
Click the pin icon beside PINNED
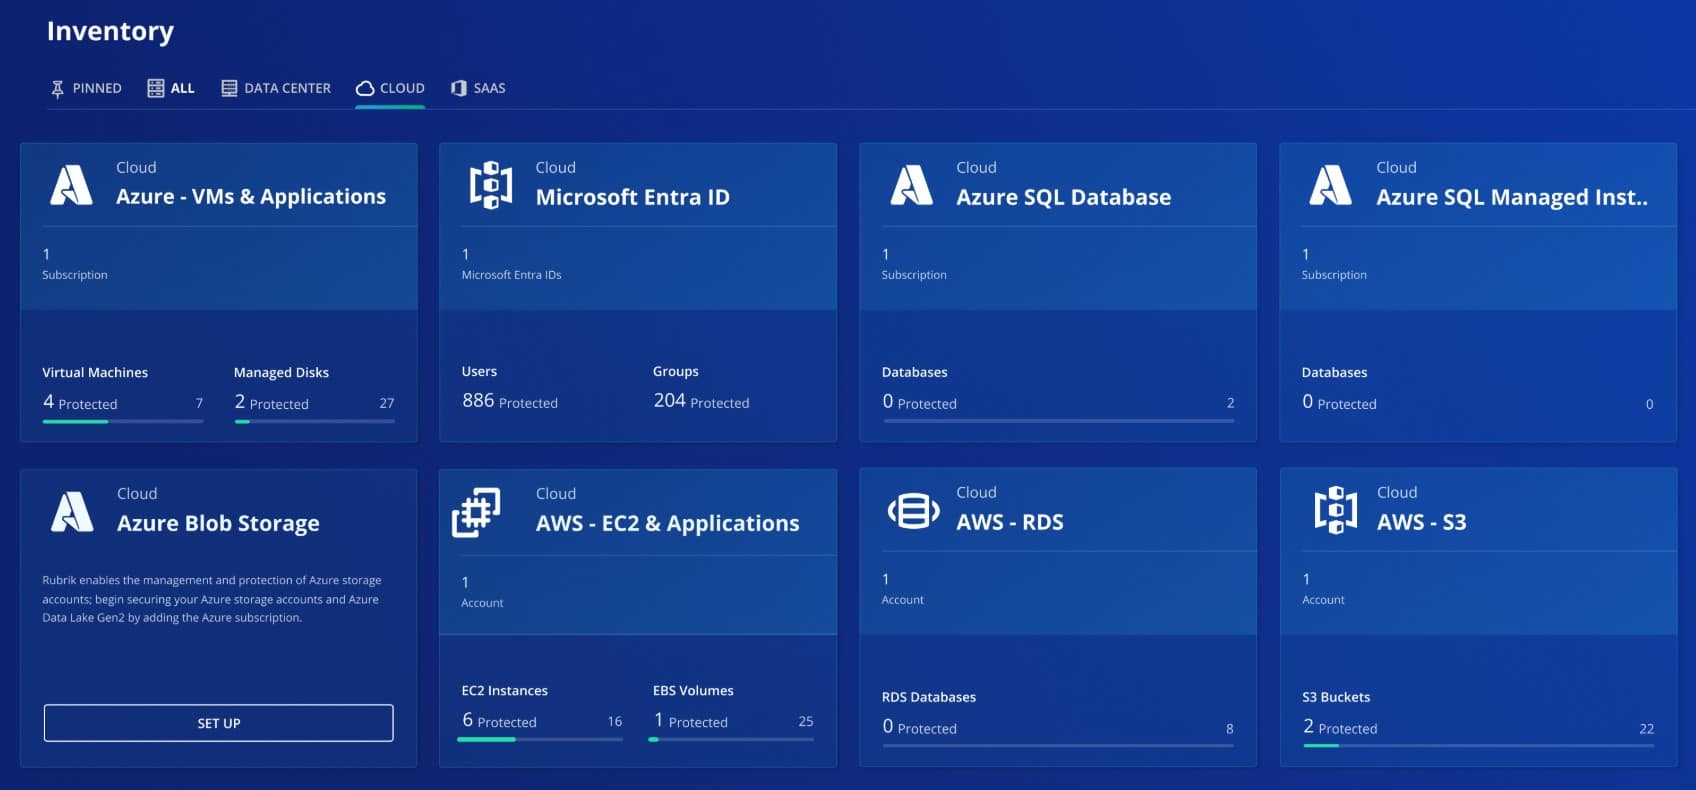58,89
